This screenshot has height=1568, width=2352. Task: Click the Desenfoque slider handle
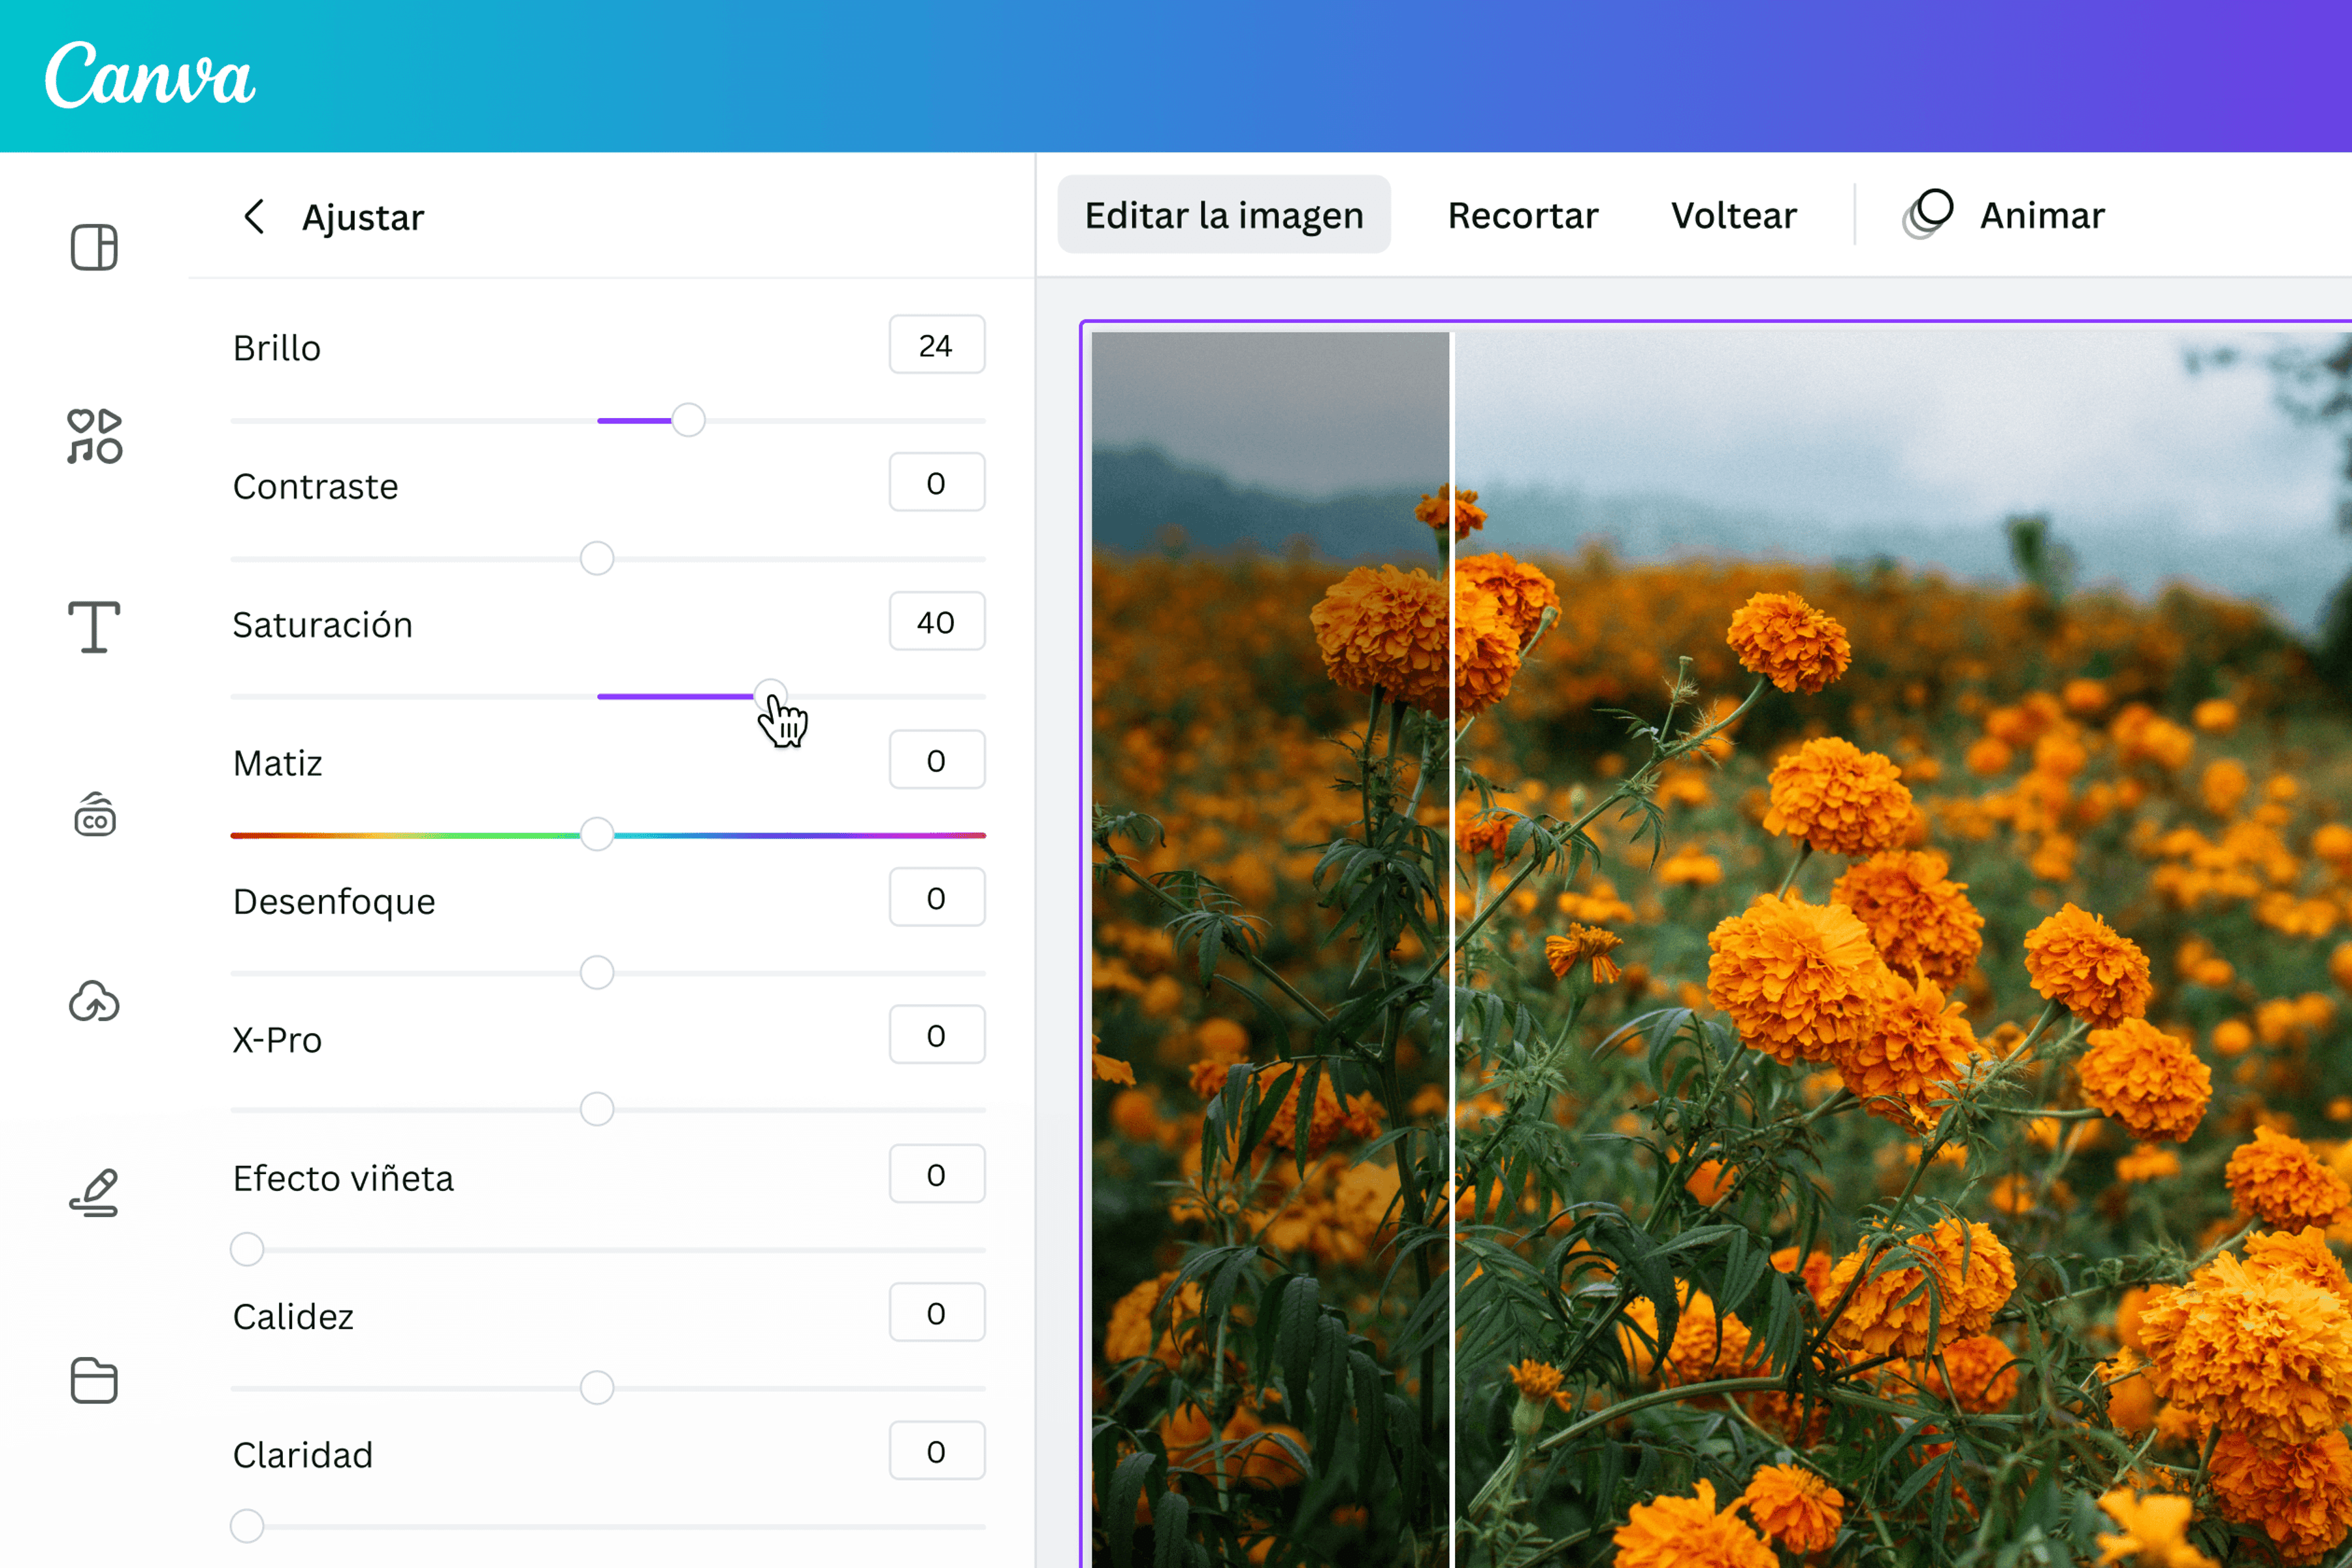tap(597, 972)
